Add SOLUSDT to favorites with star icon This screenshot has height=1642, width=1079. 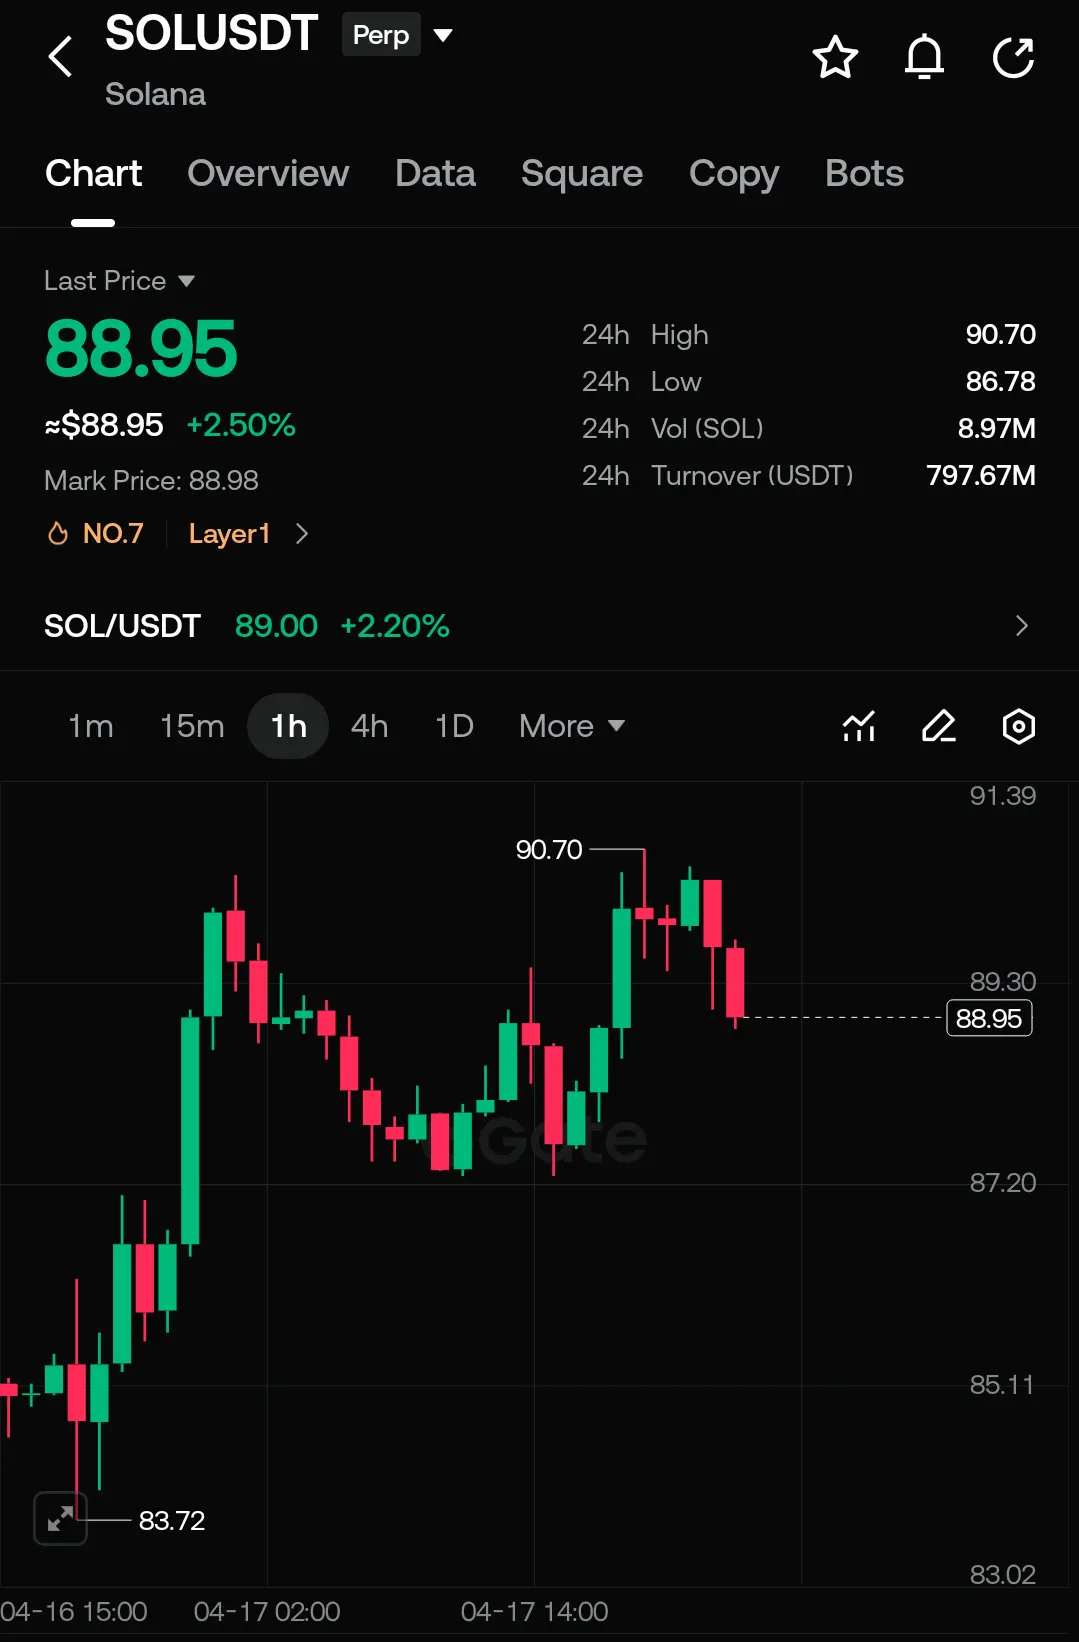tap(835, 57)
